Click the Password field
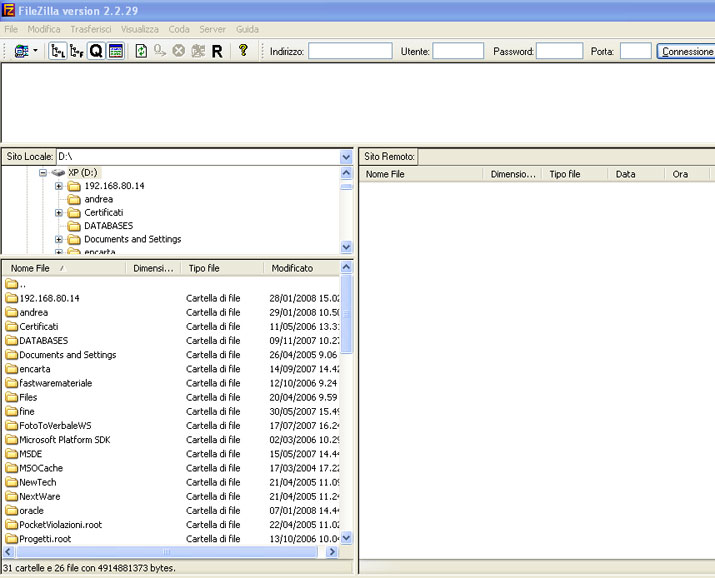Screen dimensions: 715x578 pyautogui.click(x=560, y=51)
